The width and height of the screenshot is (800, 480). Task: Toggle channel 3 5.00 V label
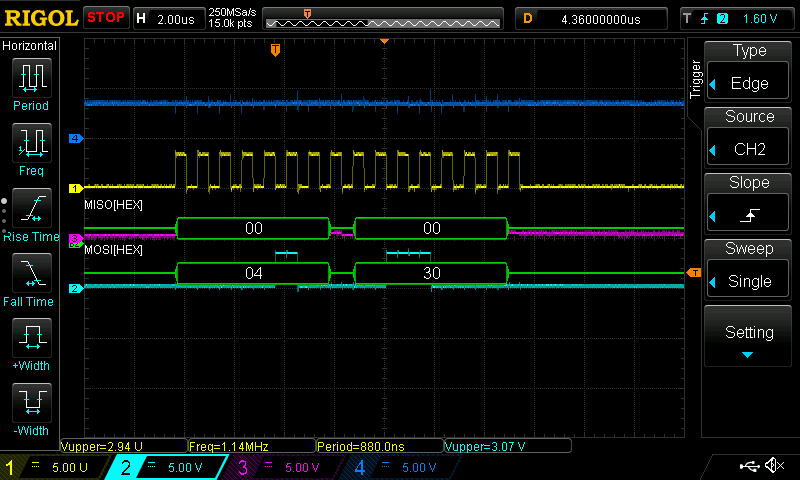click(284, 467)
